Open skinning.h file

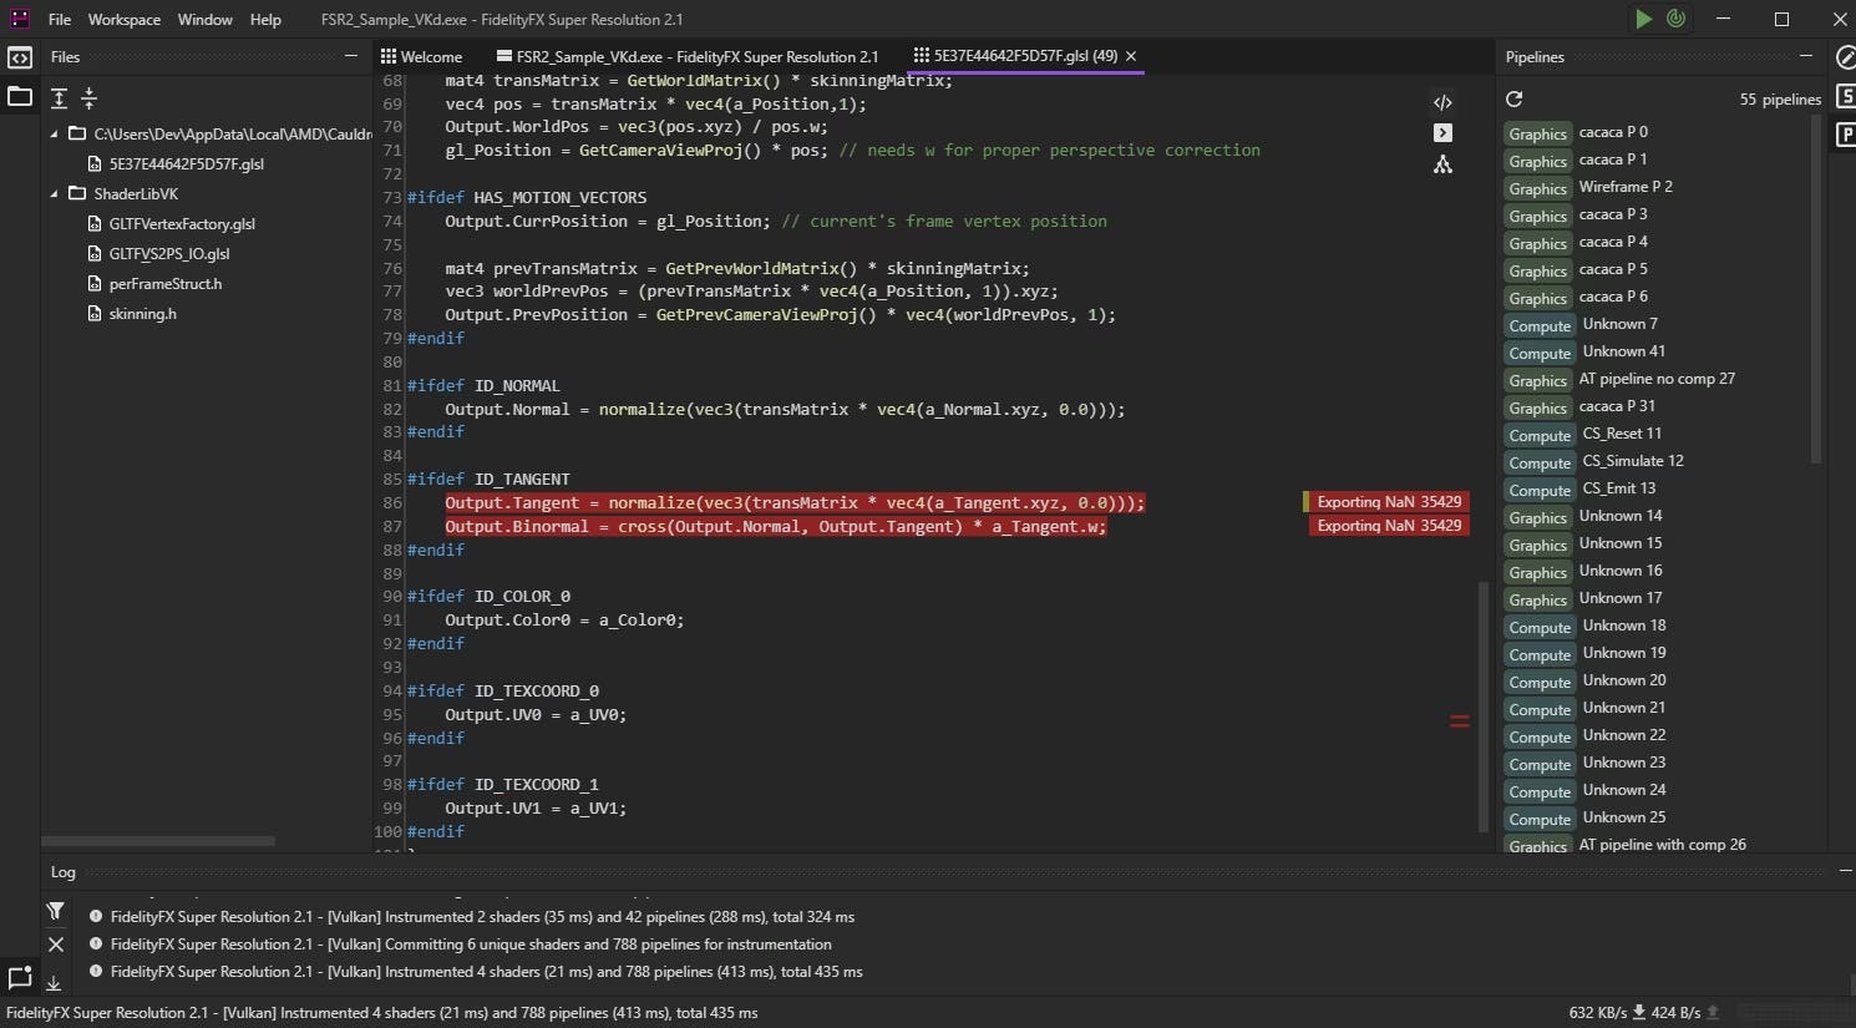(142, 313)
